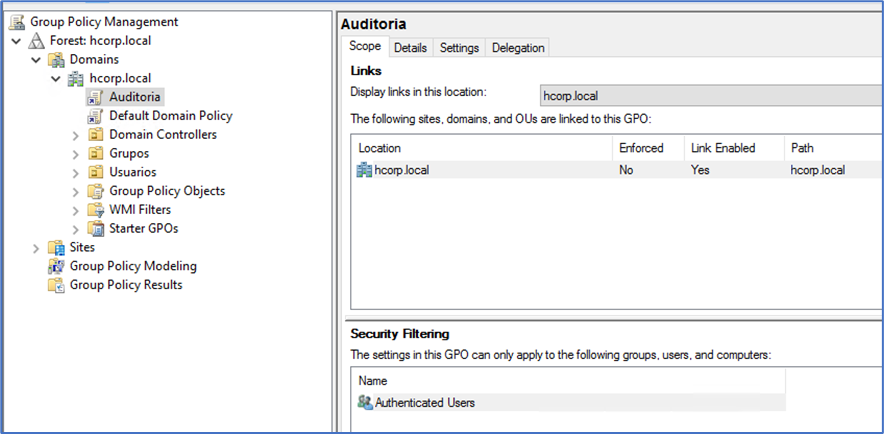This screenshot has width=884, height=434.
Task: Open the Settings tab
Action: pyautogui.click(x=459, y=48)
